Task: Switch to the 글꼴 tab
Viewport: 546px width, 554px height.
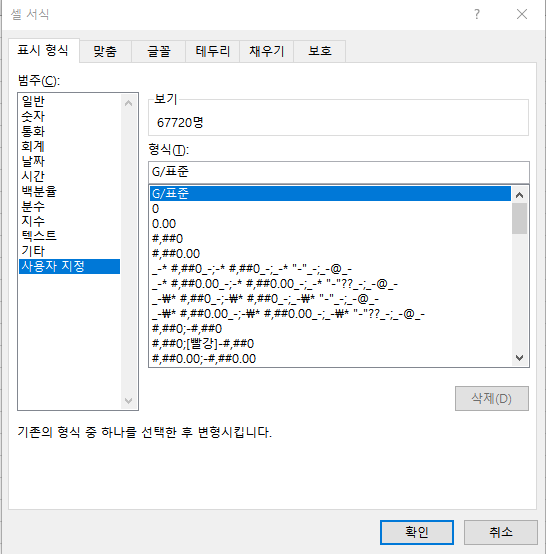Action: (159, 51)
